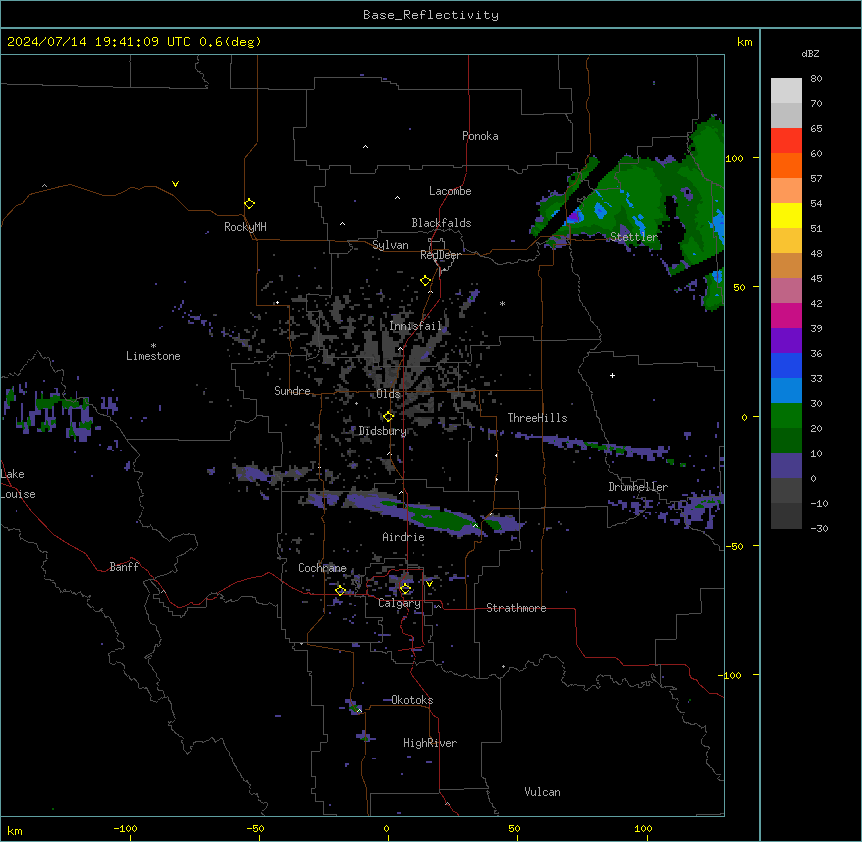Click the Banff label

point(124,567)
